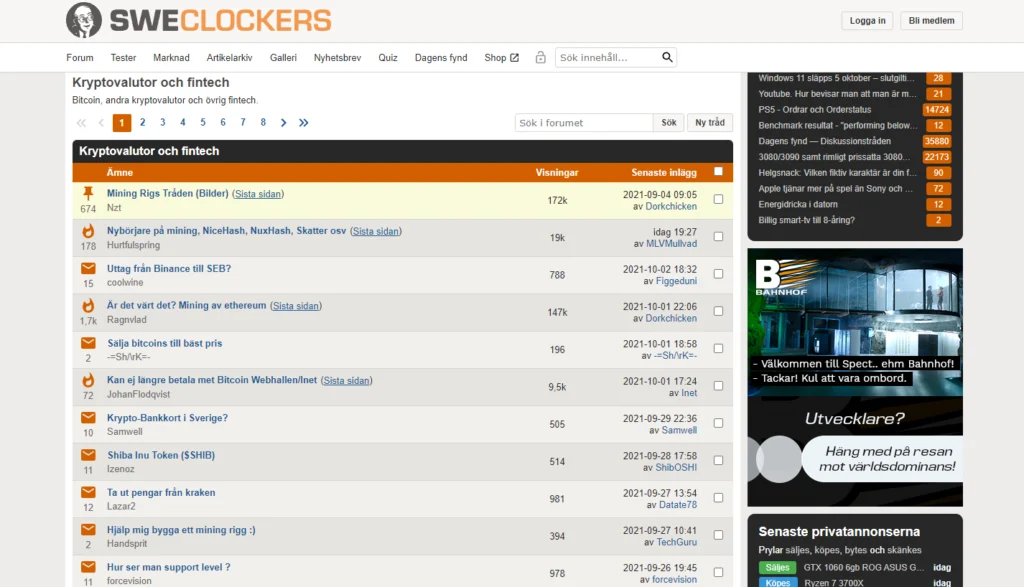Click envelope icon for Ta ut pengar från kraken
1024x587 pixels.
click(x=88, y=492)
